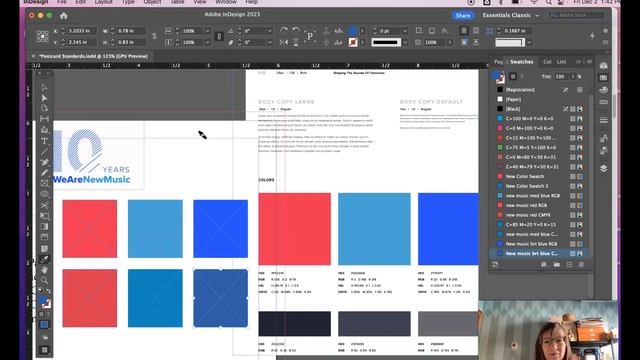640x360 pixels.
Task: Open the Layers panel icon in dock
Action: (604, 168)
